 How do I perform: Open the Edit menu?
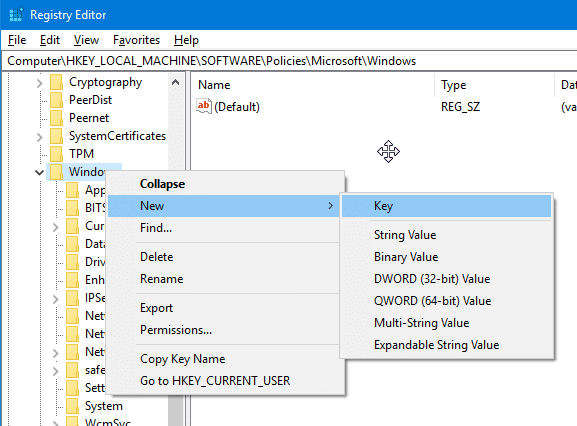point(50,40)
